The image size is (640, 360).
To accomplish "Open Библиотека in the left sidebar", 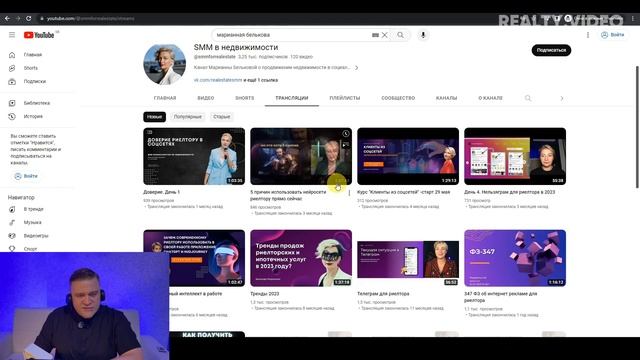I will coord(38,103).
